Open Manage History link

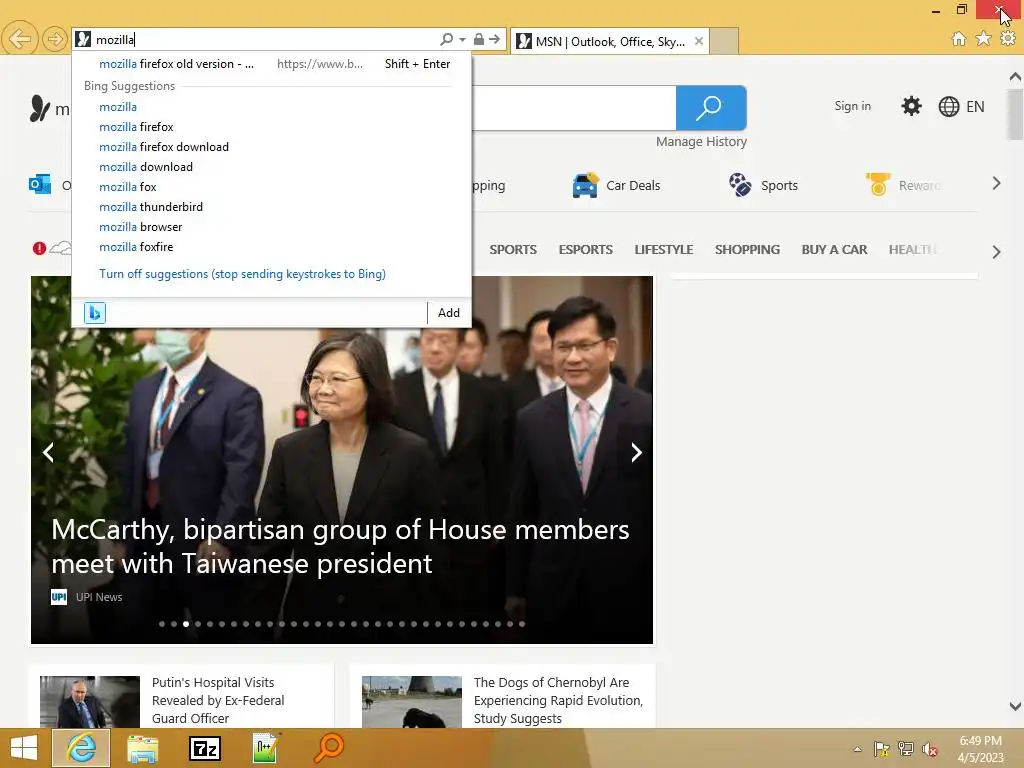click(x=701, y=142)
